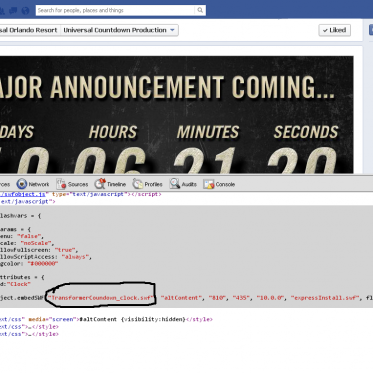
Task: Open Facebook notifications globe icon
Action: tap(25, 11)
